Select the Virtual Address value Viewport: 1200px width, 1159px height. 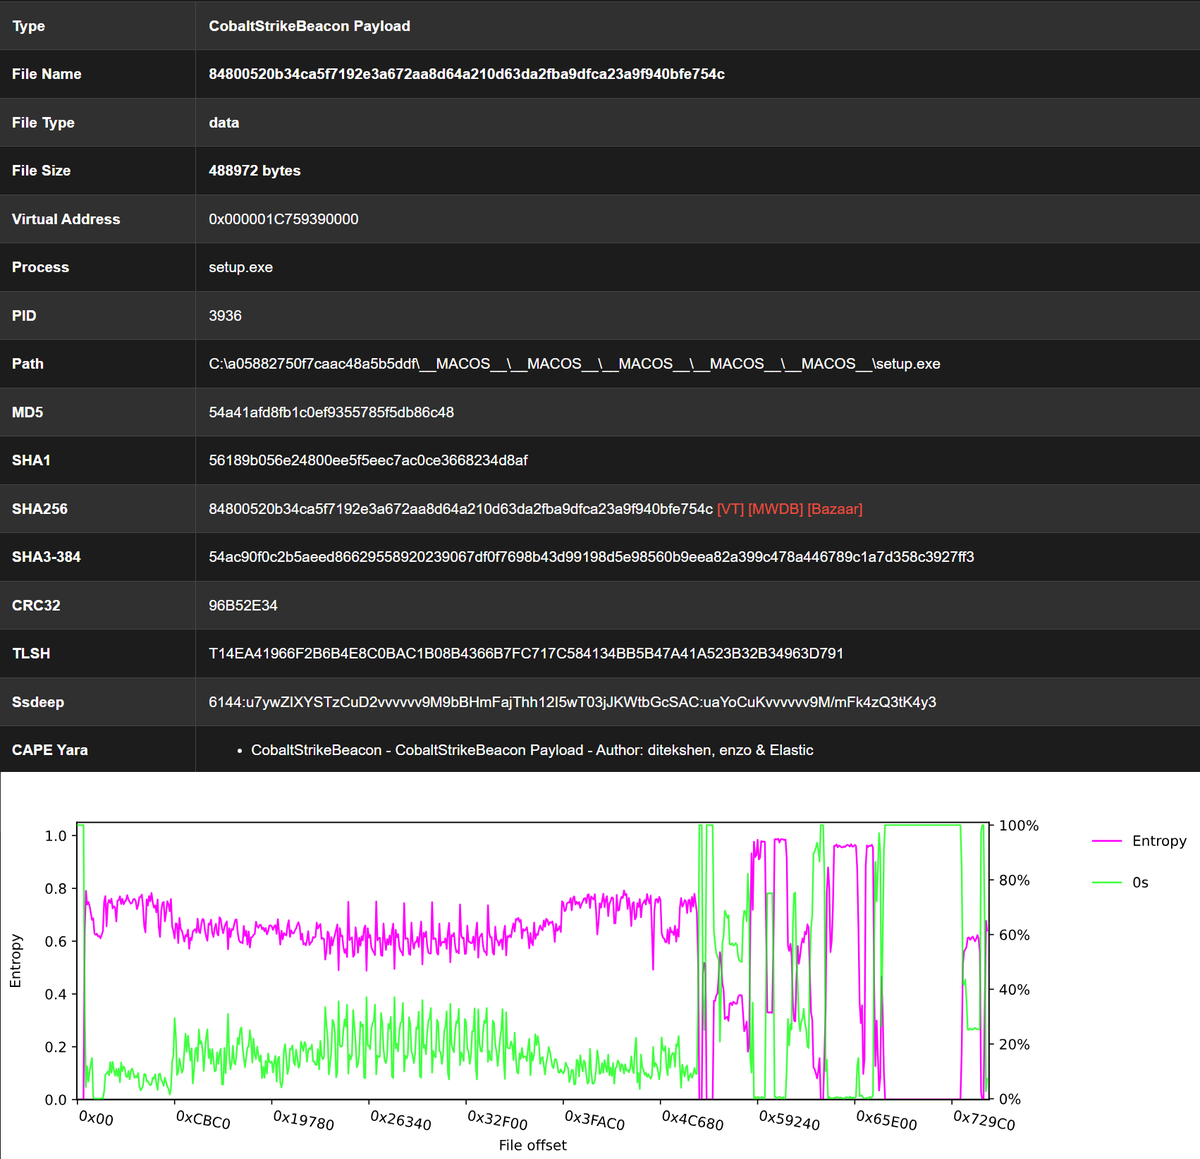[x=283, y=219]
